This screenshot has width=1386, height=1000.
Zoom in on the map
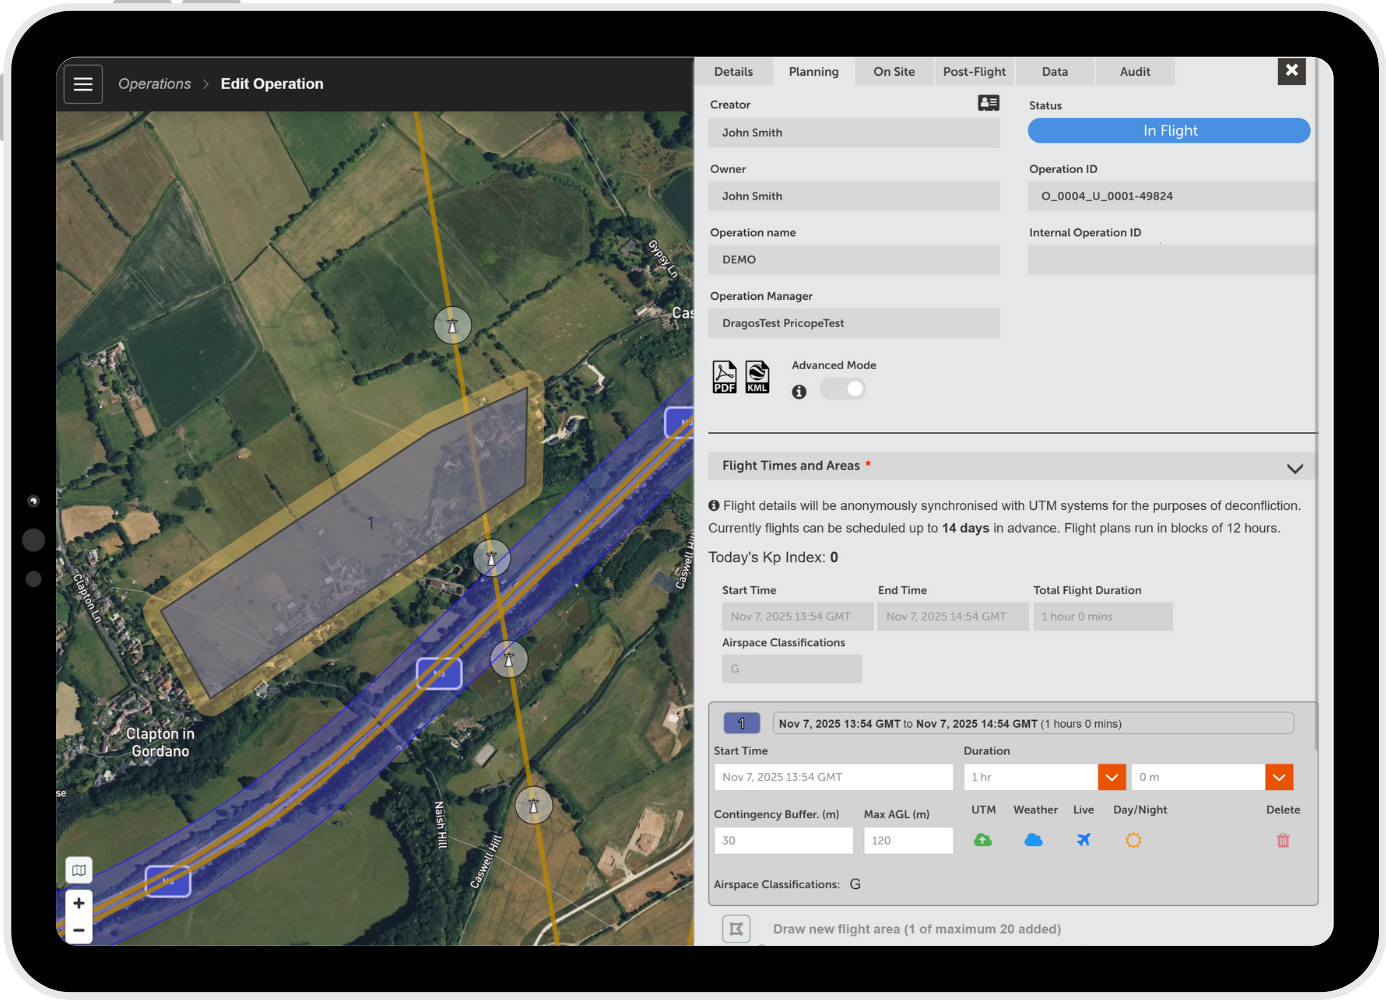pos(79,903)
